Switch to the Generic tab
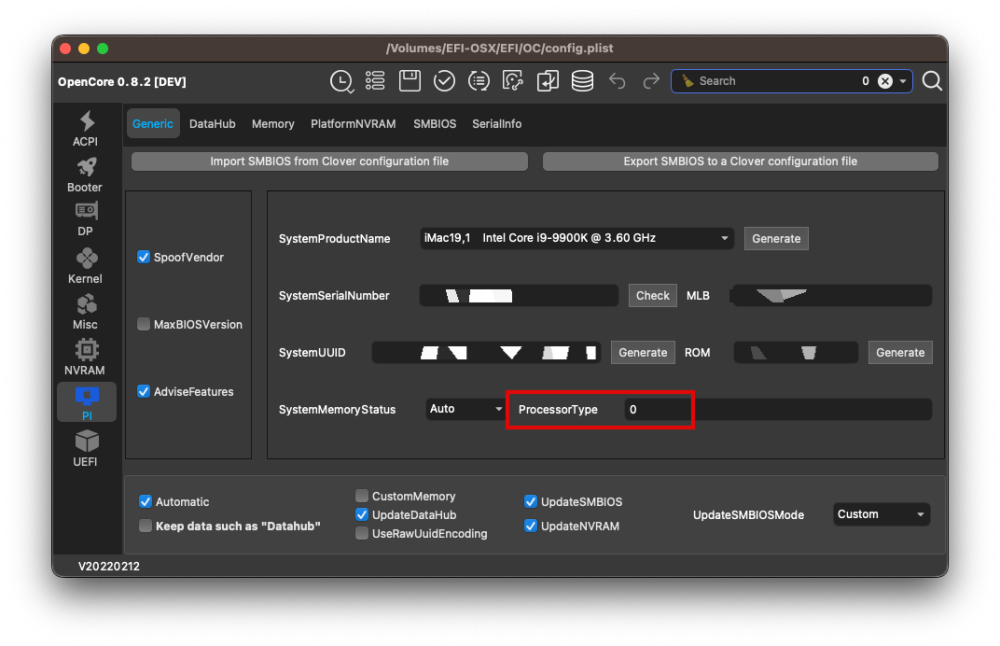Image resolution: width=1000 pixels, height=646 pixels. pyautogui.click(x=153, y=124)
